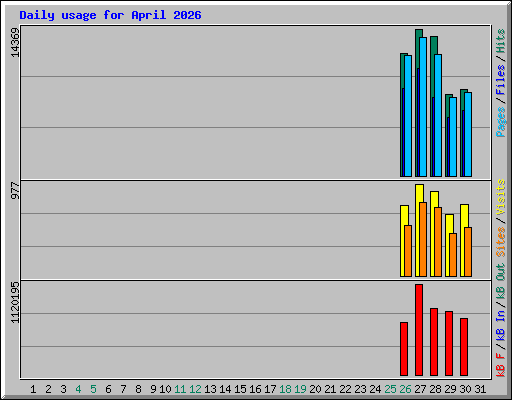This screenshot has width=512, height=400.
Task: Click the day 28 orange sites bar
Action: point(438,242)
